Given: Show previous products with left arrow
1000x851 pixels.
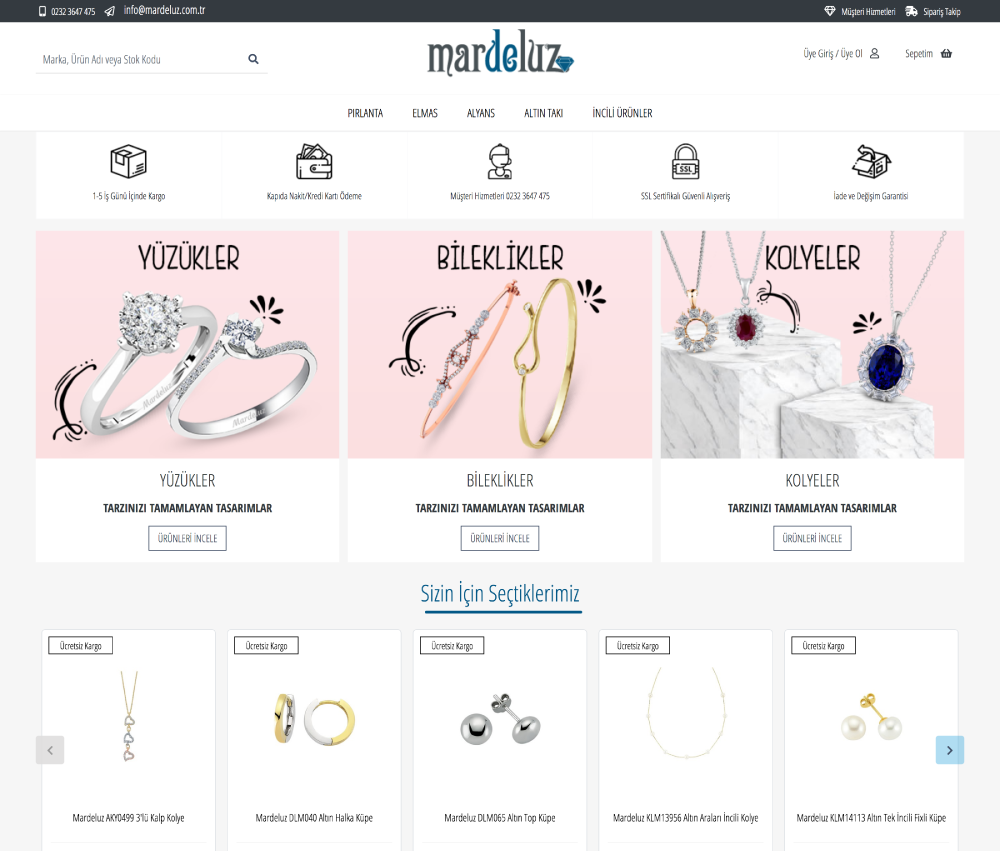Looking at the screenshot, I should (x=50, y=750).
